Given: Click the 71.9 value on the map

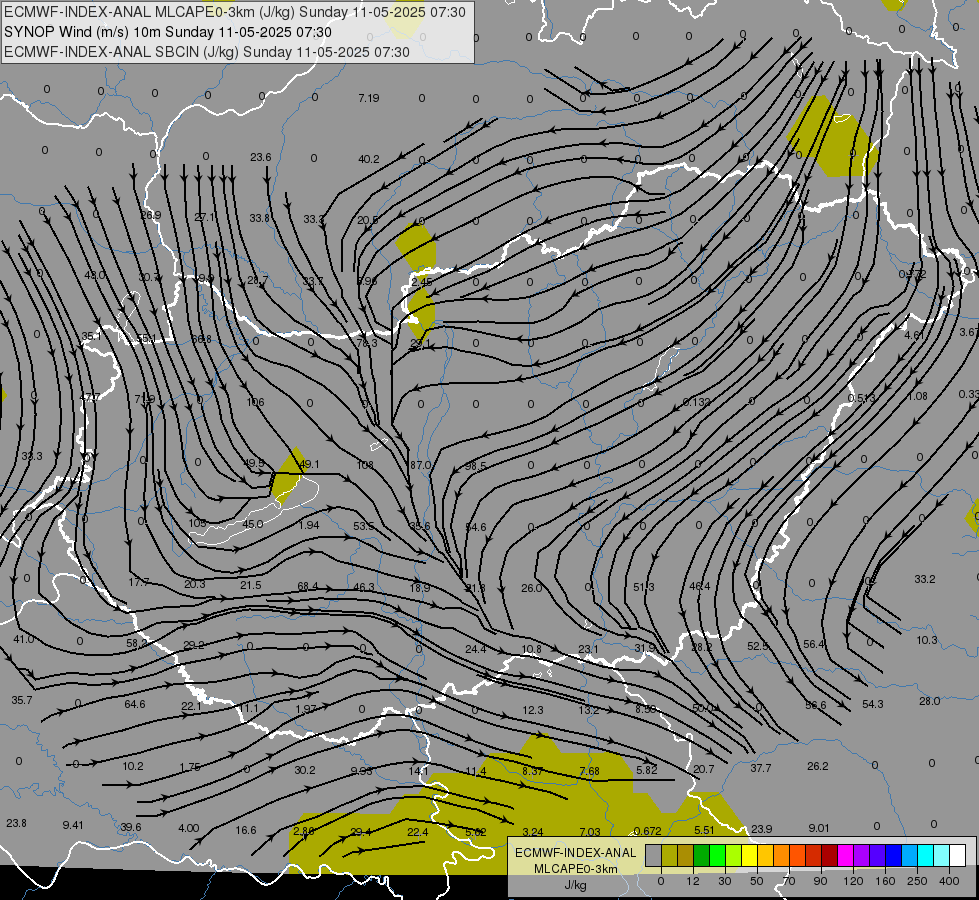Looking at the screenshot, I should [144, 398].
